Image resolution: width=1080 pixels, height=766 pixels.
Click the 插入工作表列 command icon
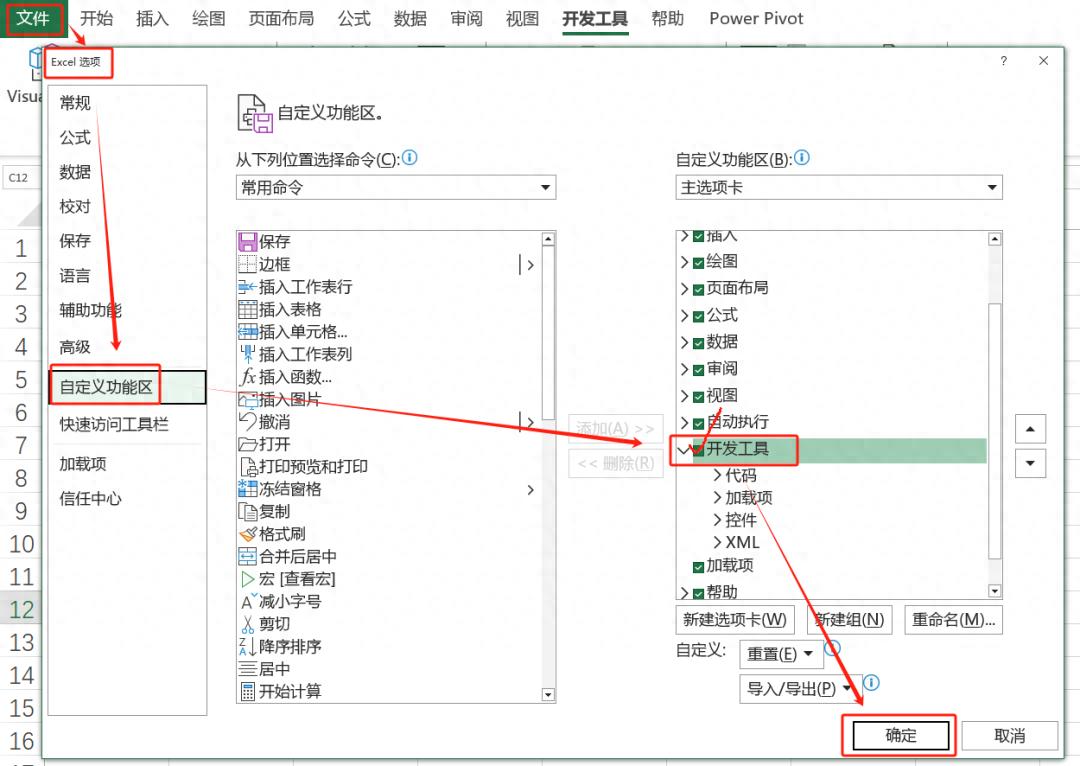[x=247, y=354]
